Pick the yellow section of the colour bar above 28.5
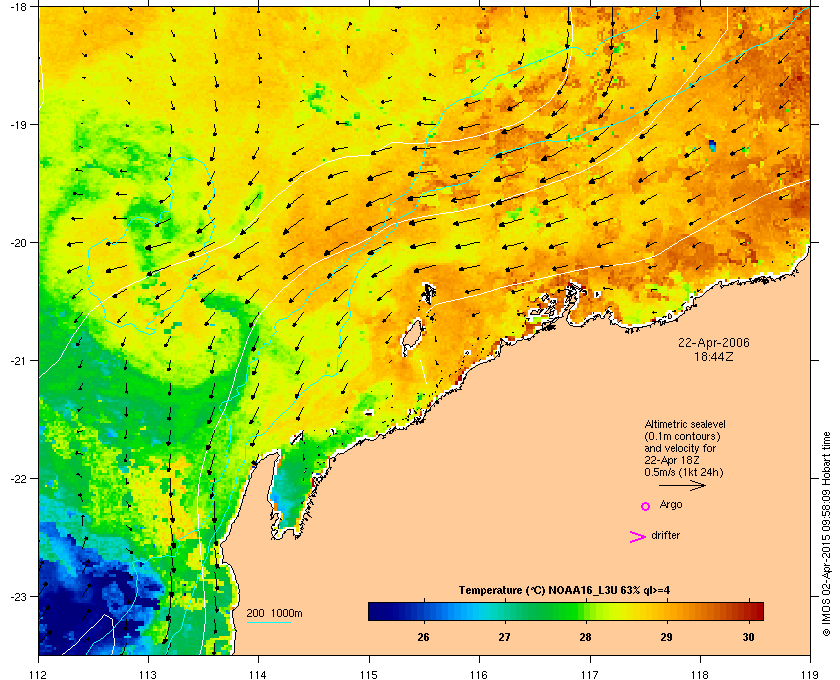 627,611
